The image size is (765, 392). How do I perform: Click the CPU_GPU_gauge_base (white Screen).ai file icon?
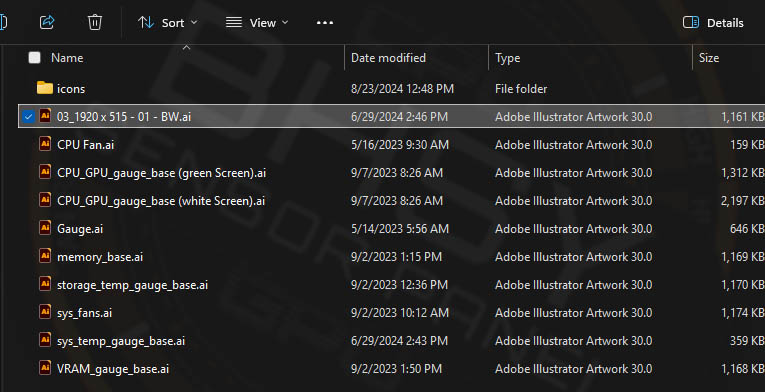click(45, 200)
